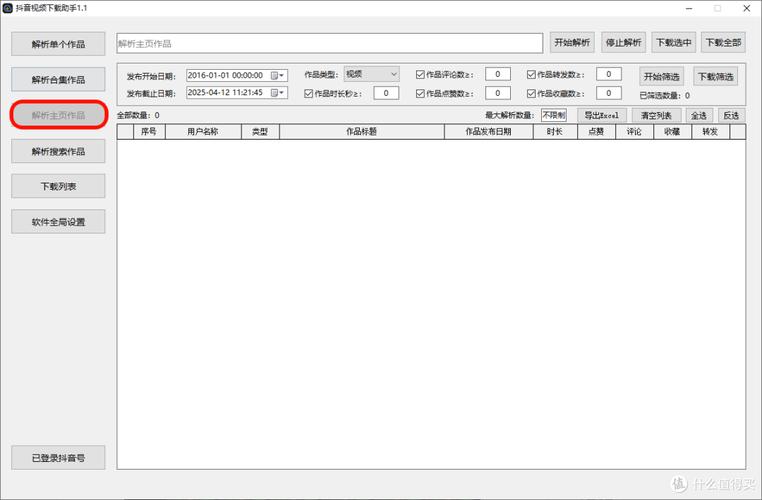The image size is (762, 500).
Task: Toggle 作品时长秒 checkbox
Action: point(308,93)
